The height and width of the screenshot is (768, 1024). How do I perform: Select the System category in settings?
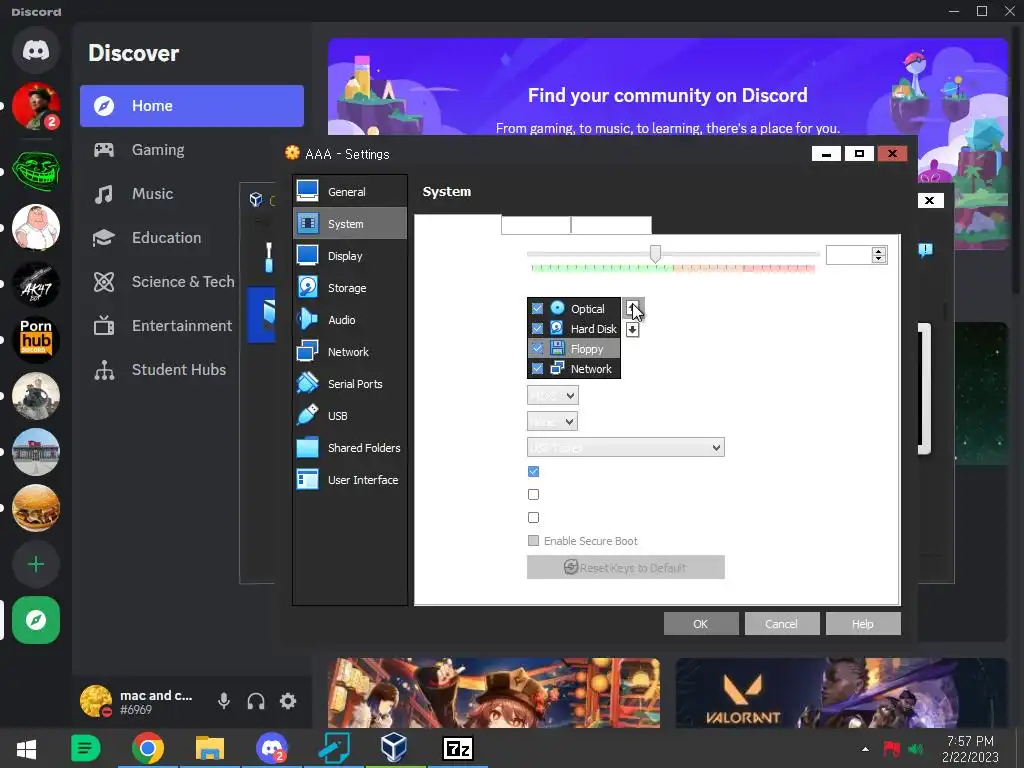click(349, 223)
